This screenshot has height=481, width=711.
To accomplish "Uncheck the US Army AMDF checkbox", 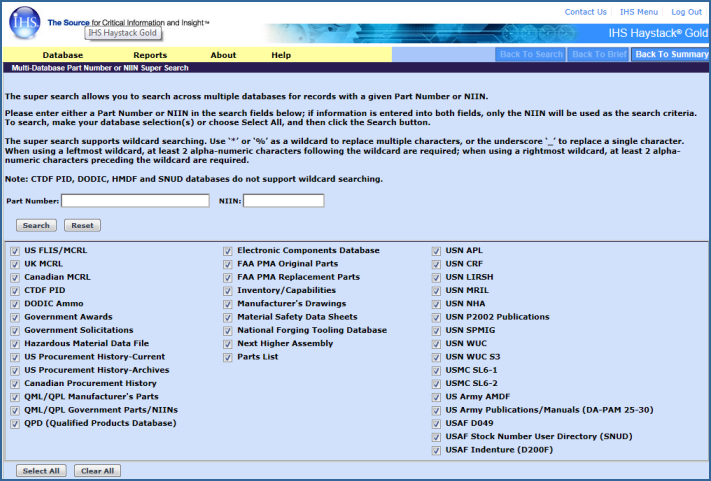I will click(x=436, y=397).
